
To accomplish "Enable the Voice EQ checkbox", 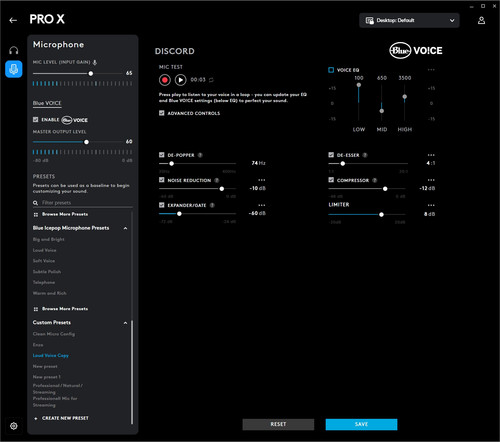I will (x=331, y=70).
